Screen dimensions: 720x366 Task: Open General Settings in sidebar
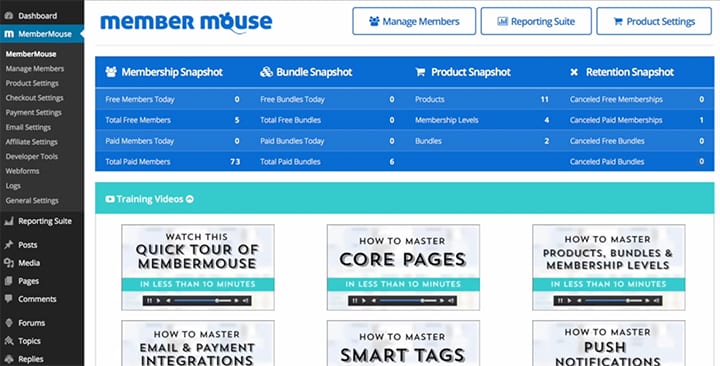pyautogui.click(x=32, y=201)
